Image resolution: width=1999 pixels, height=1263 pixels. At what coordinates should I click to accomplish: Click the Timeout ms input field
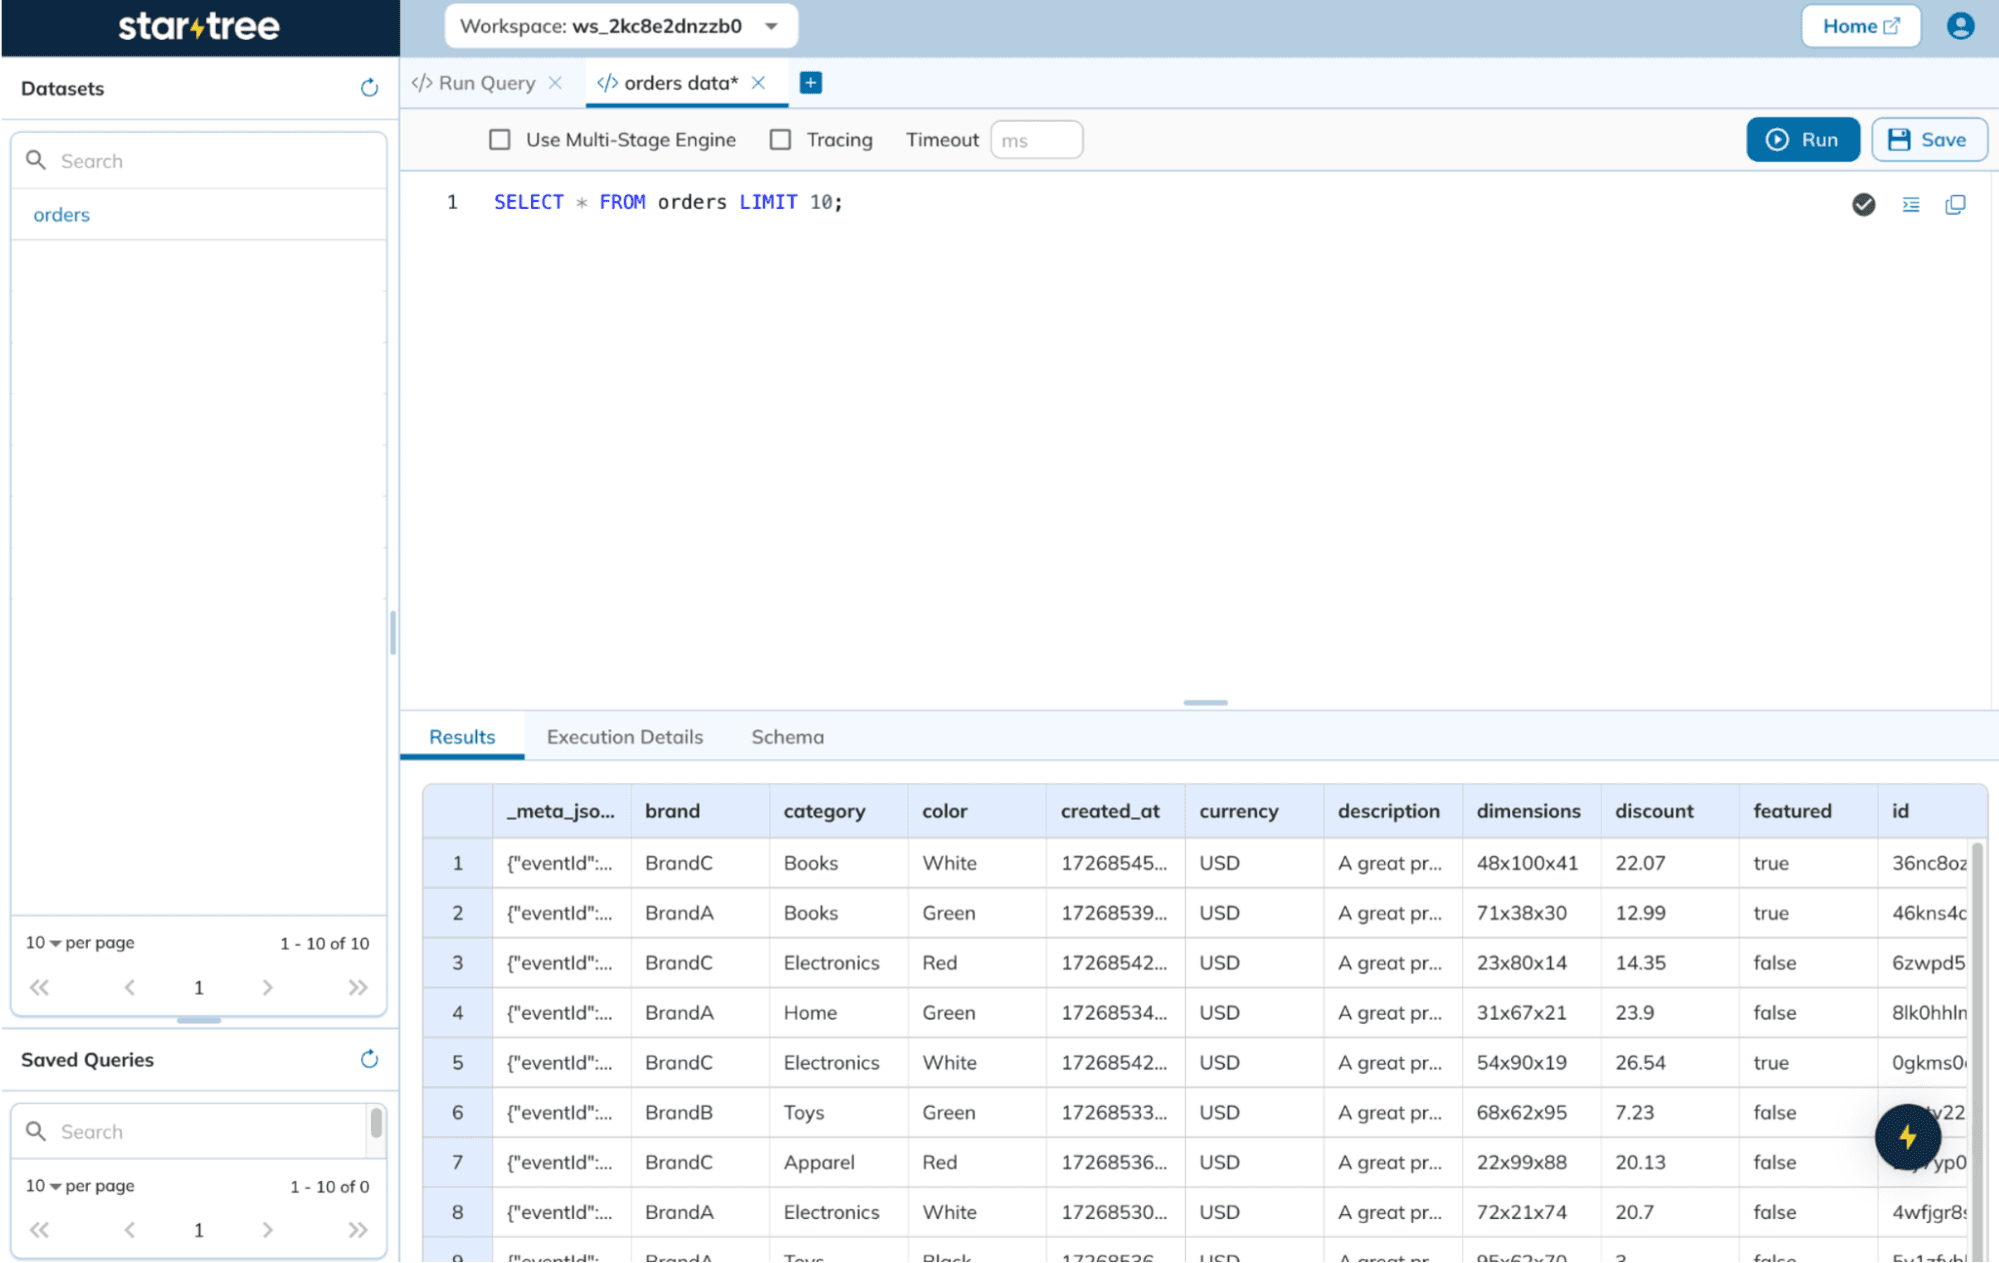(x=1036, y=139)
